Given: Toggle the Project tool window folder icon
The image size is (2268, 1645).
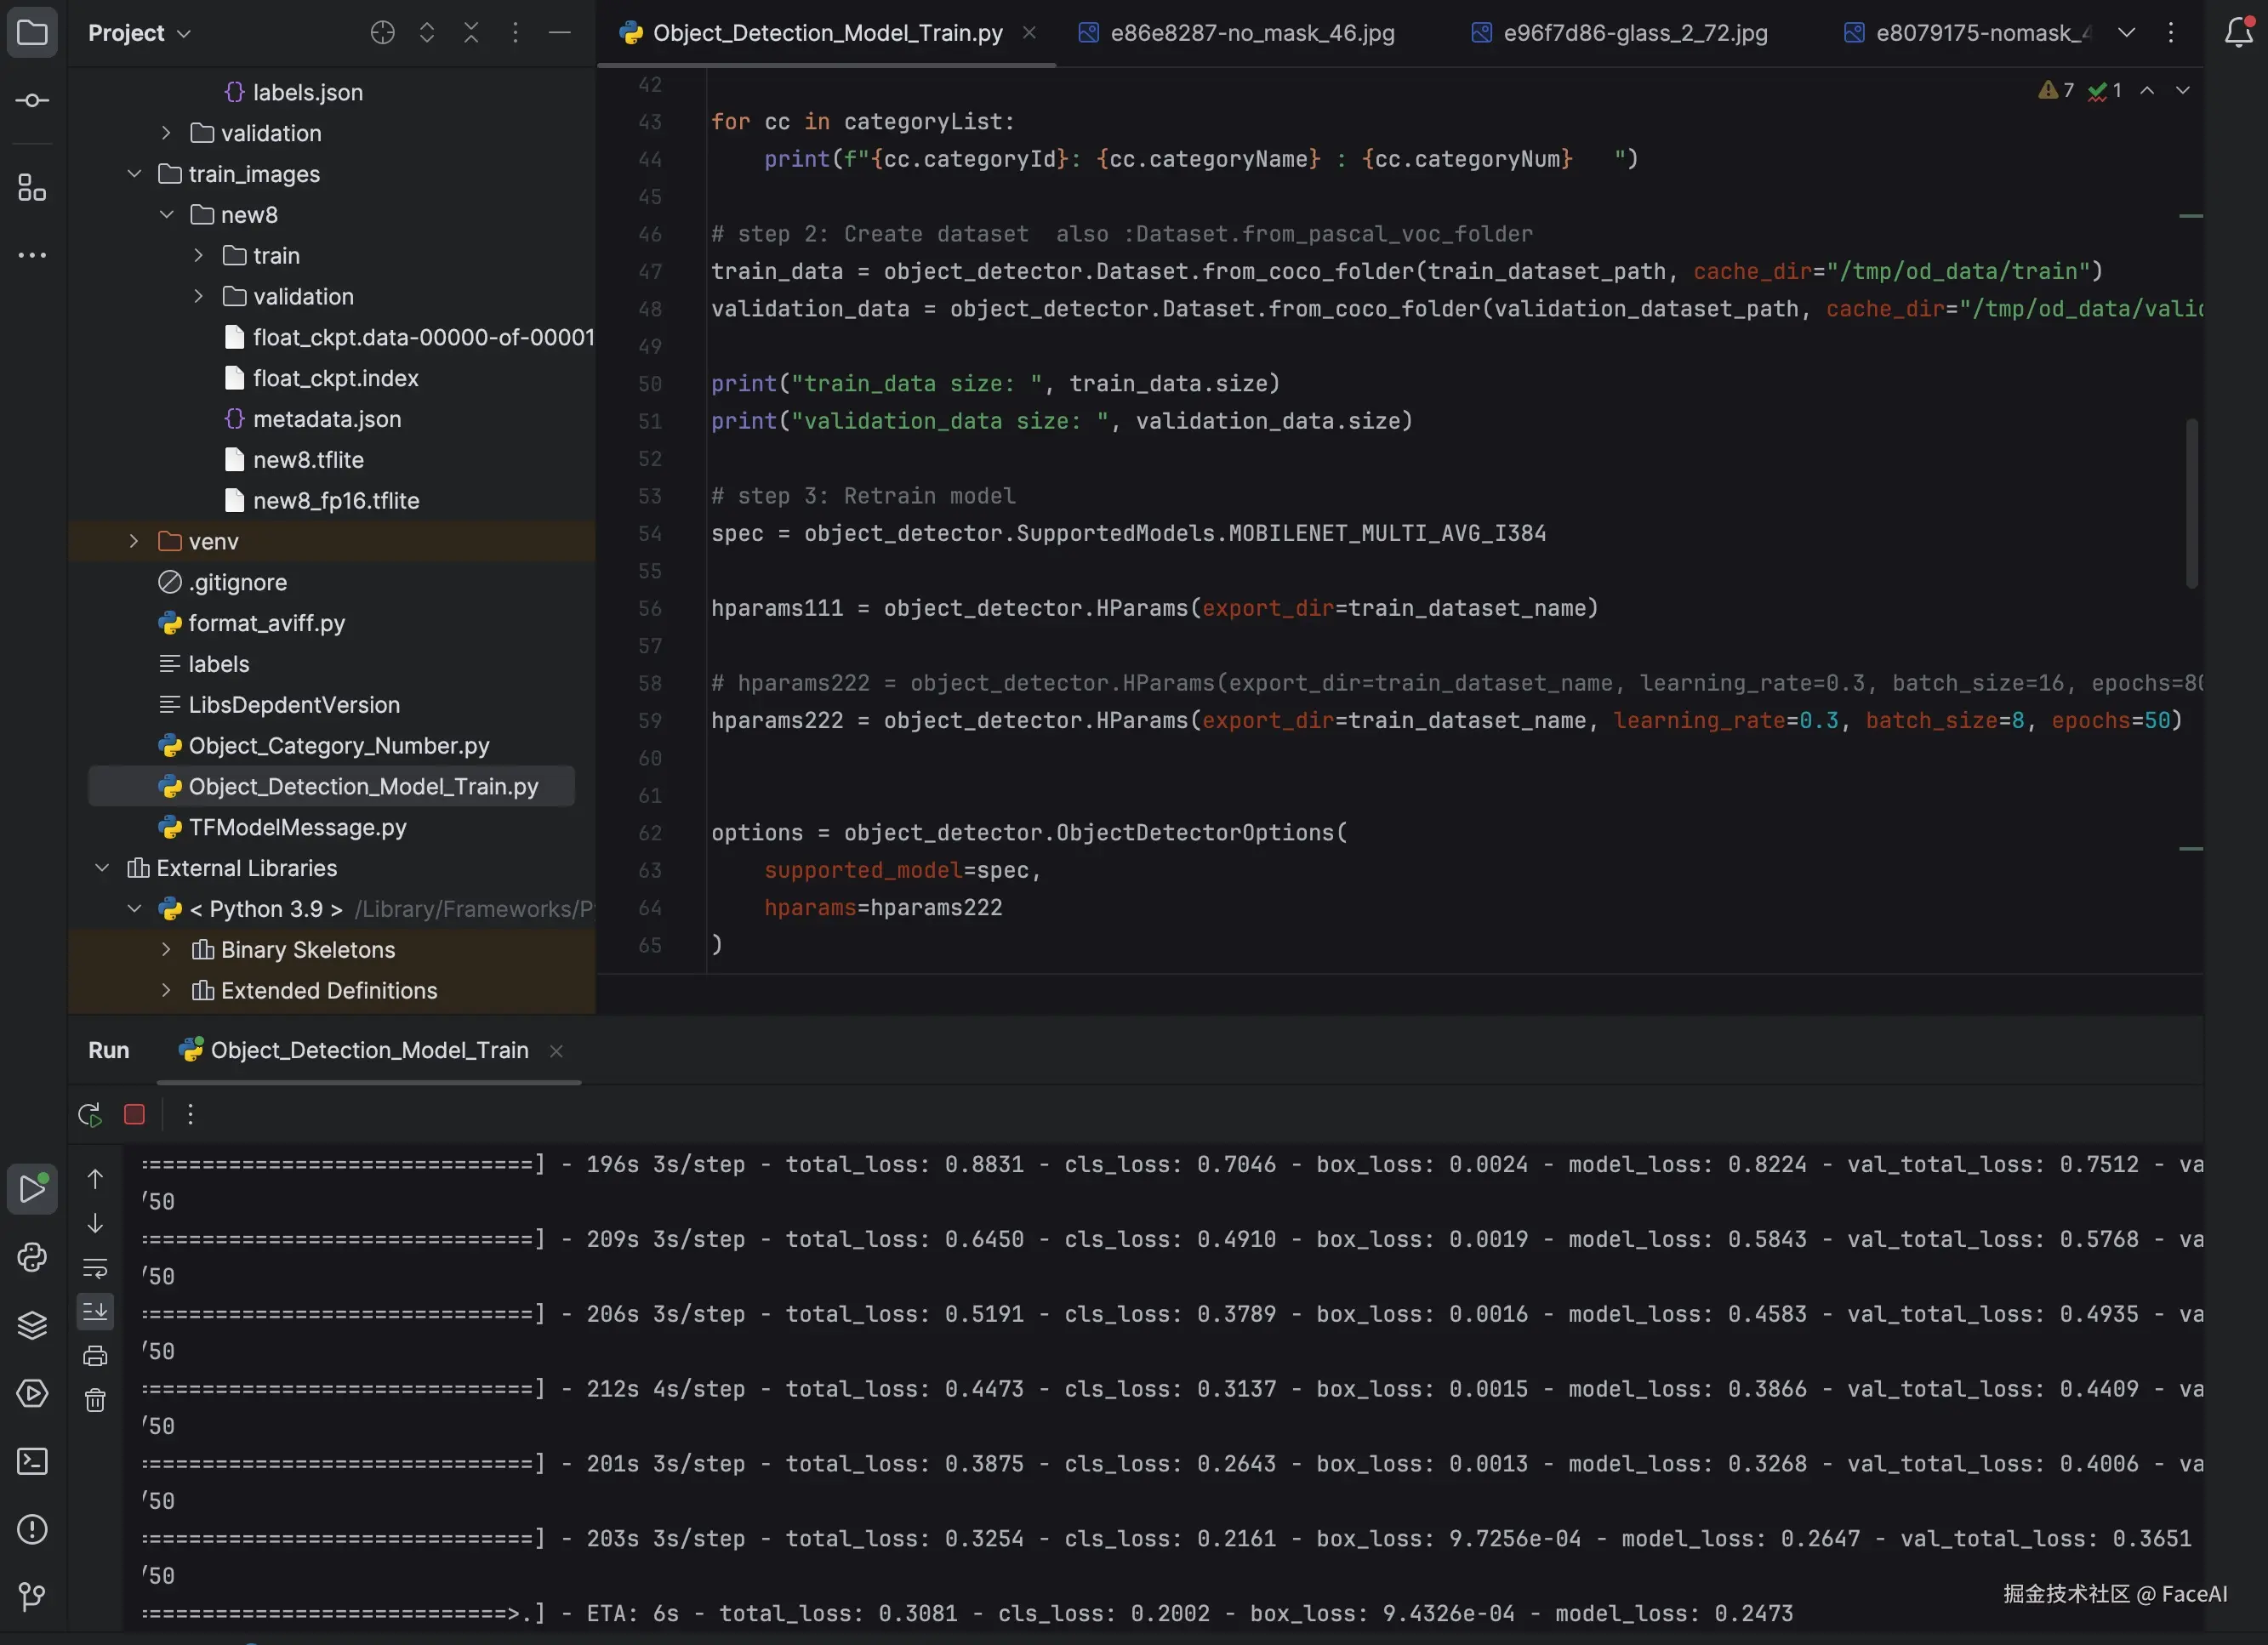Looking at the screenshot, I should point(32,33).
